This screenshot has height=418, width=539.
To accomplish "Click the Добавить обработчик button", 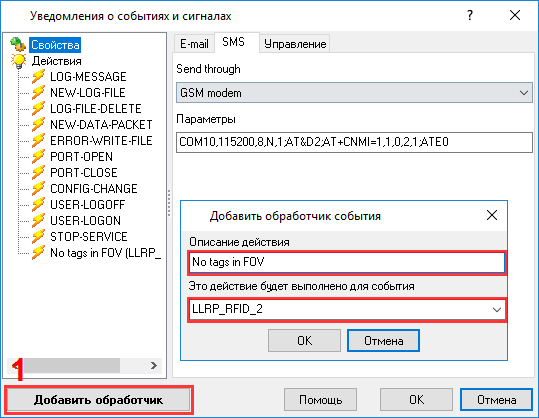I will click(x=98, y=400).
